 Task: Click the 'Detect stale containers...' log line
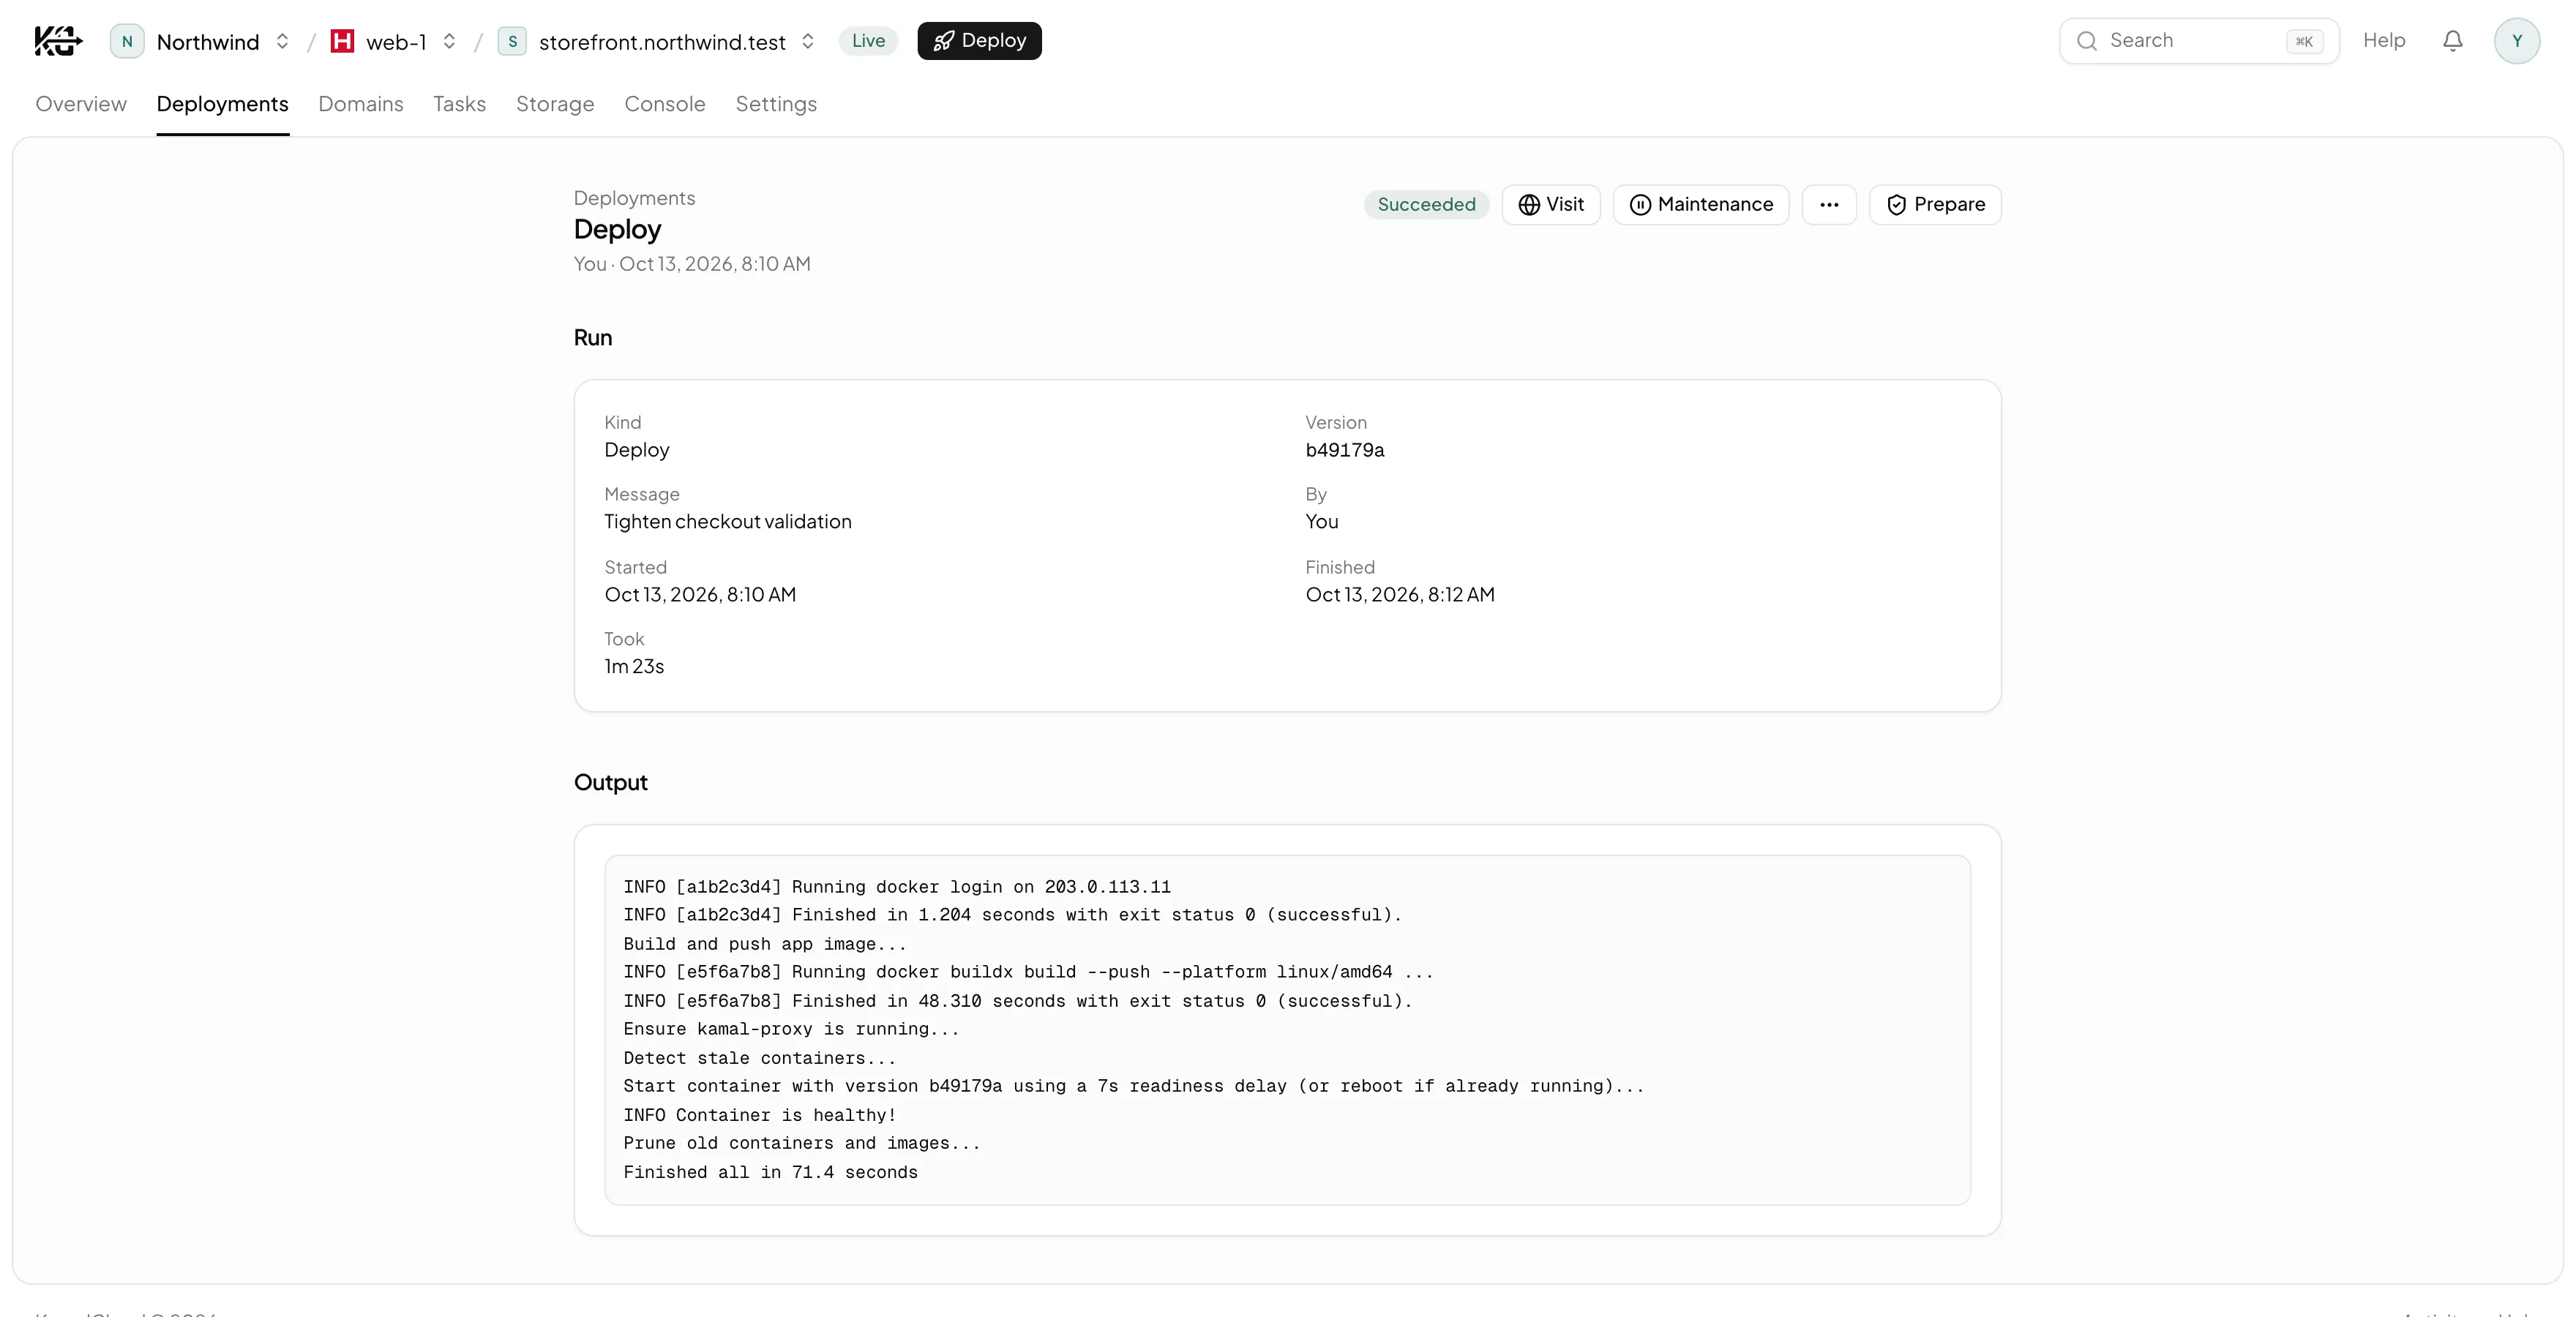coord(760,1058)
